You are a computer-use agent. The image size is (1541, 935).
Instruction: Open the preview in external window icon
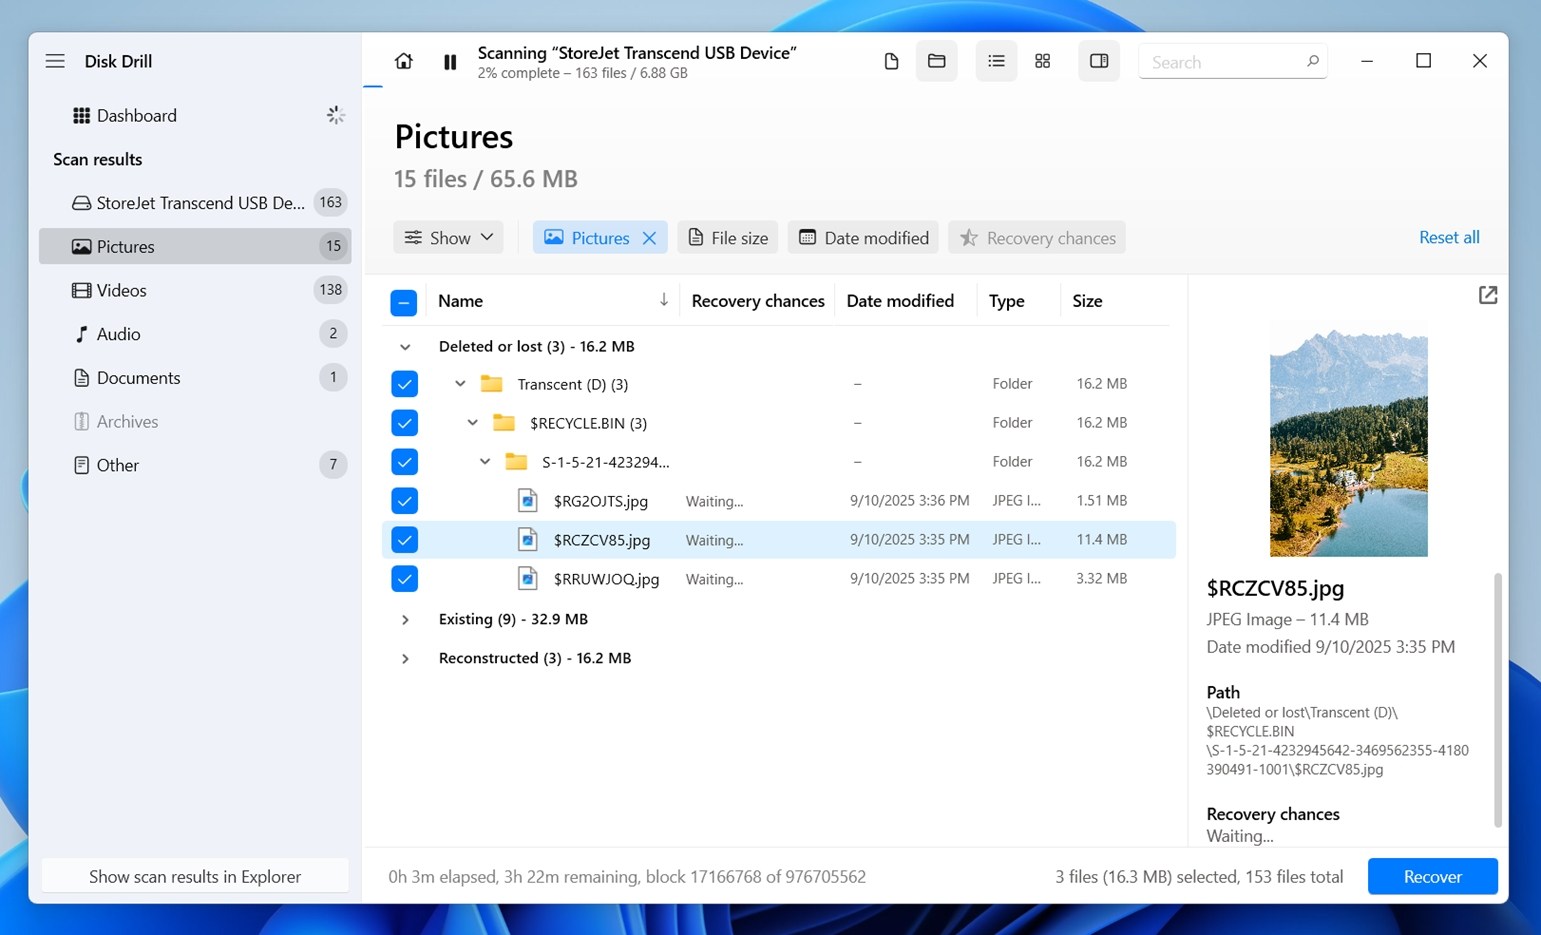coord(1487,295)
